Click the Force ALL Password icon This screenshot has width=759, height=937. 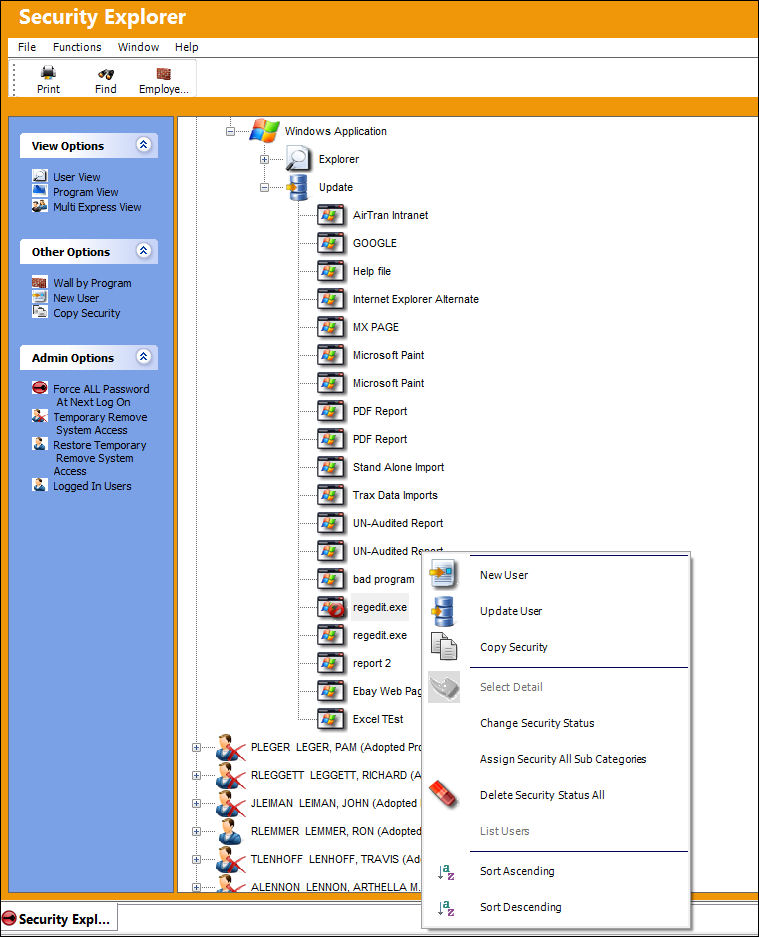(x=39, y=387)
